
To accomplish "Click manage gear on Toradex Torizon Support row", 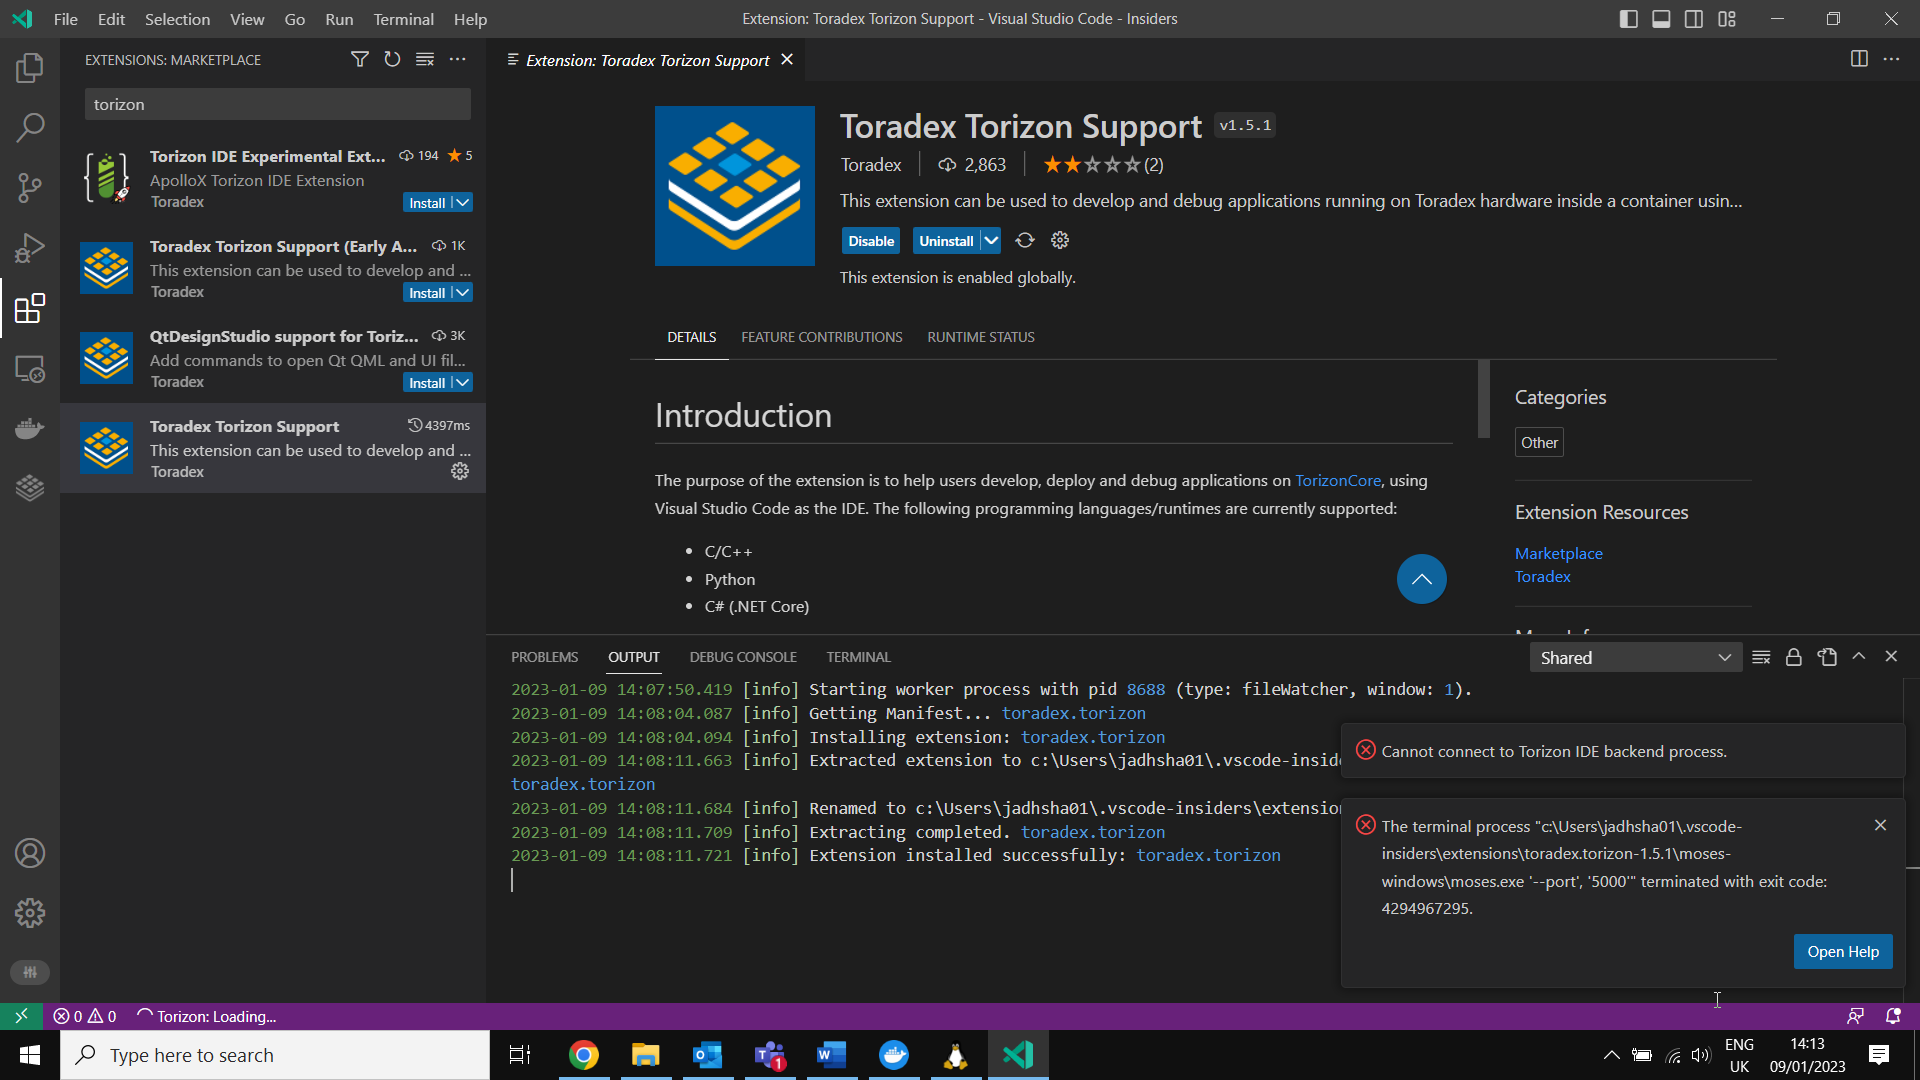I will pyautogui.click(x=460, y=471).
